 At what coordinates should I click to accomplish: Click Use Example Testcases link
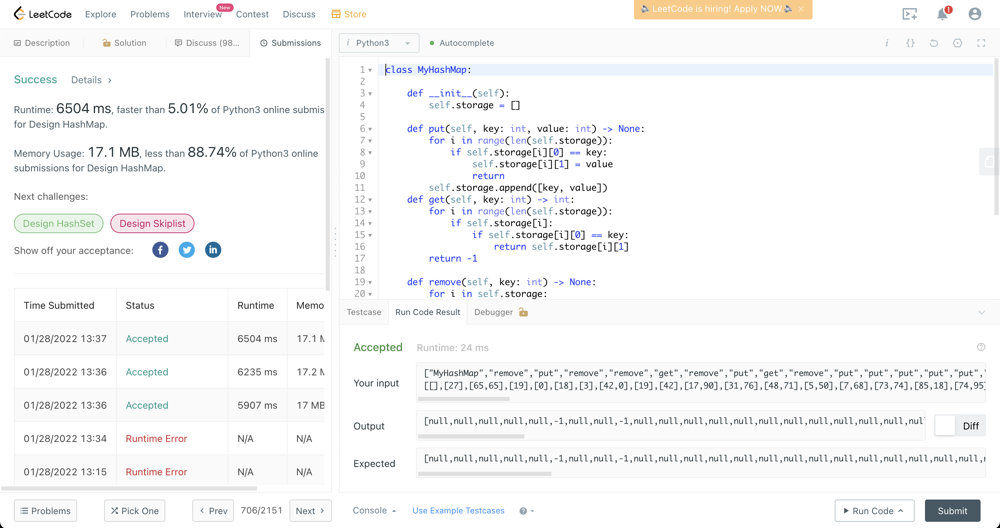pyautogui.click(x=458, y=511)
